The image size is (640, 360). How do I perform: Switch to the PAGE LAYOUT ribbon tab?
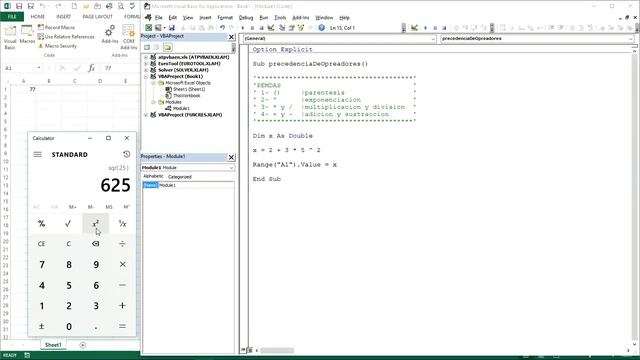tap(97, 17)
